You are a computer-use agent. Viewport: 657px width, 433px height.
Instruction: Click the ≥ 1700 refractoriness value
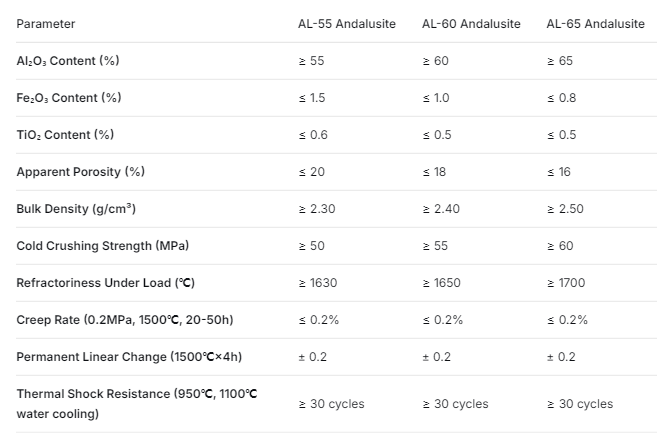pos(566,283)
